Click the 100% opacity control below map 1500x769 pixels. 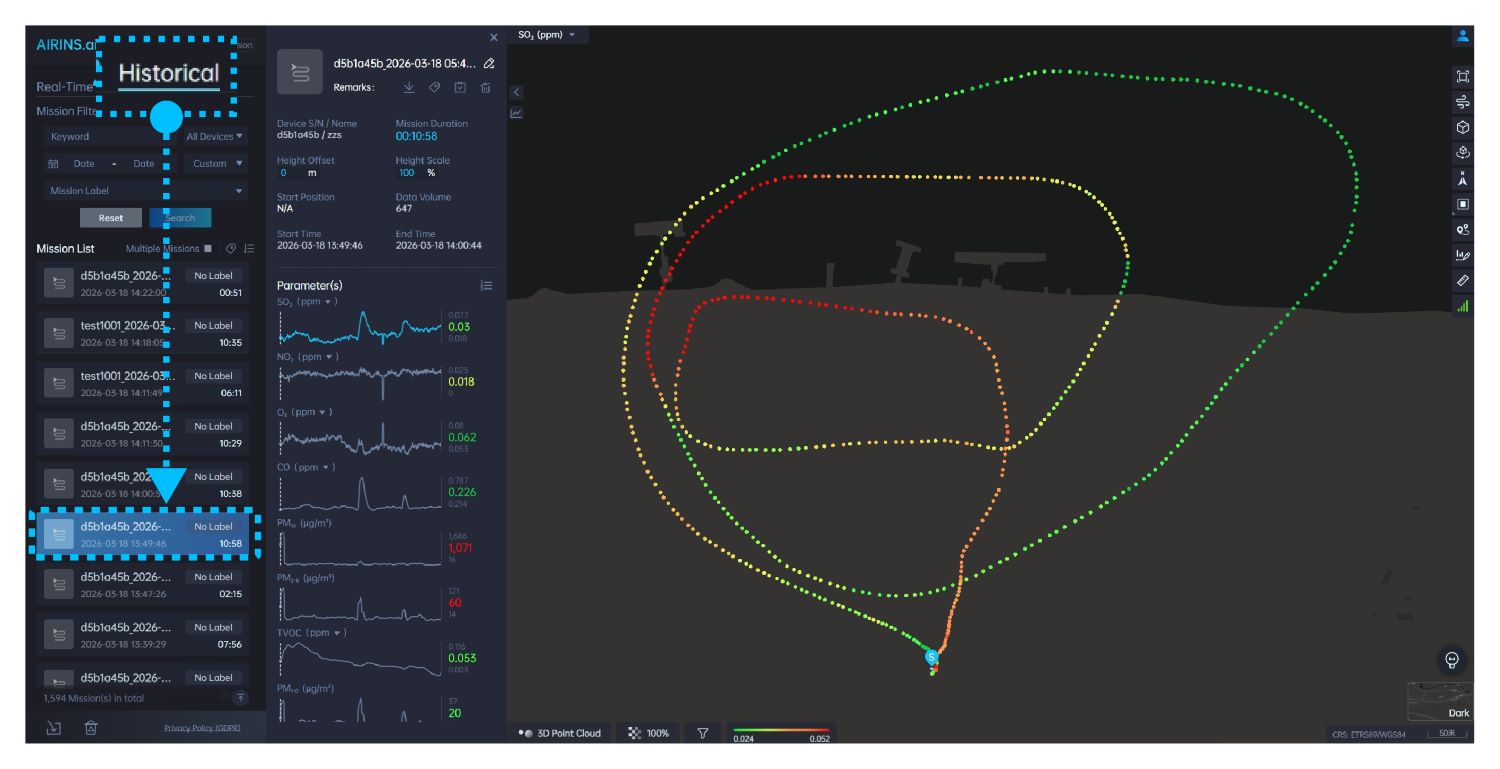tap(649, 733)
